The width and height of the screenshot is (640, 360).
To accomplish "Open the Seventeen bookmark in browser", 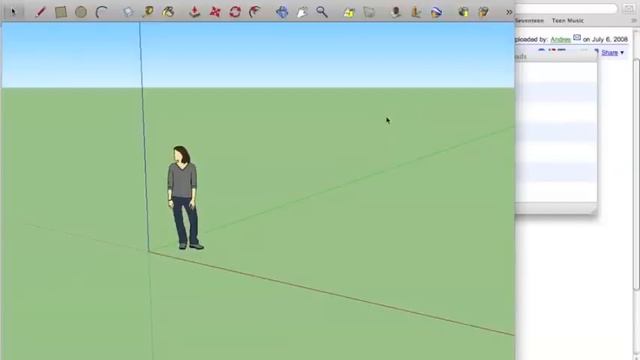I will click(529, 20).
